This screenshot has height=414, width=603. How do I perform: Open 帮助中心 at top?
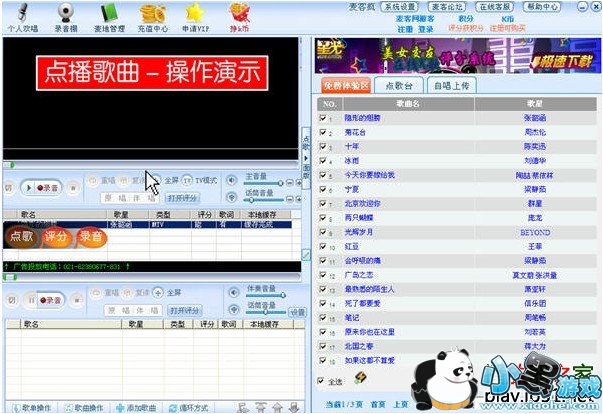coord(542,7)
